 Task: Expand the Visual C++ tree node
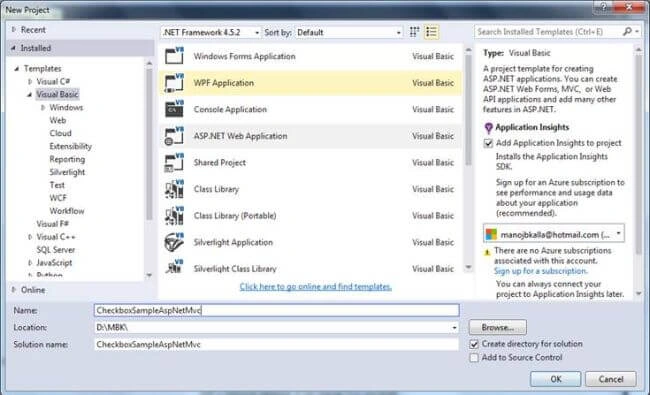(x=30, y=237)
